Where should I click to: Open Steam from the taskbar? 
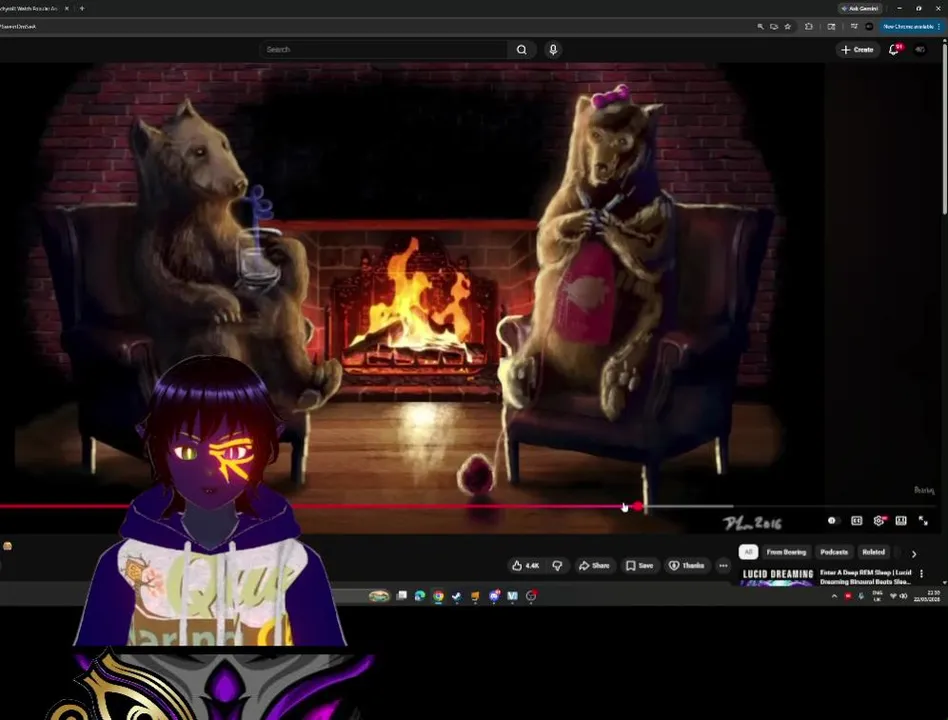tap(456, 596)
